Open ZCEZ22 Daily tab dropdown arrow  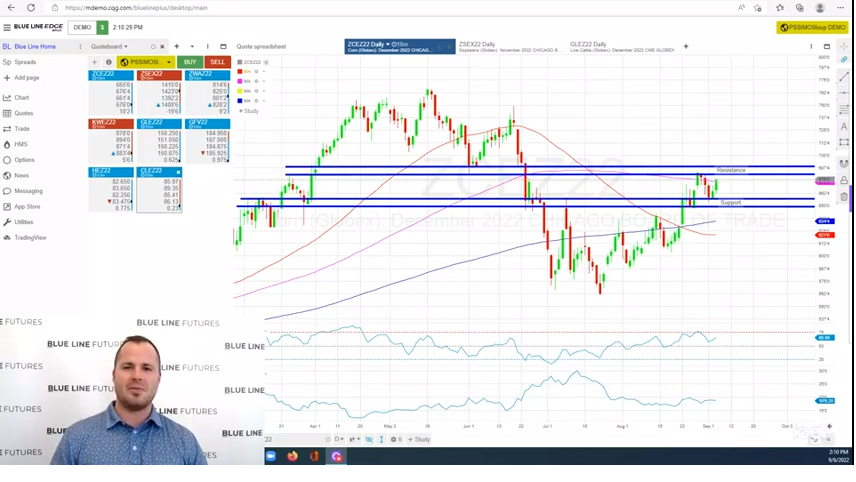click(388, 44)
